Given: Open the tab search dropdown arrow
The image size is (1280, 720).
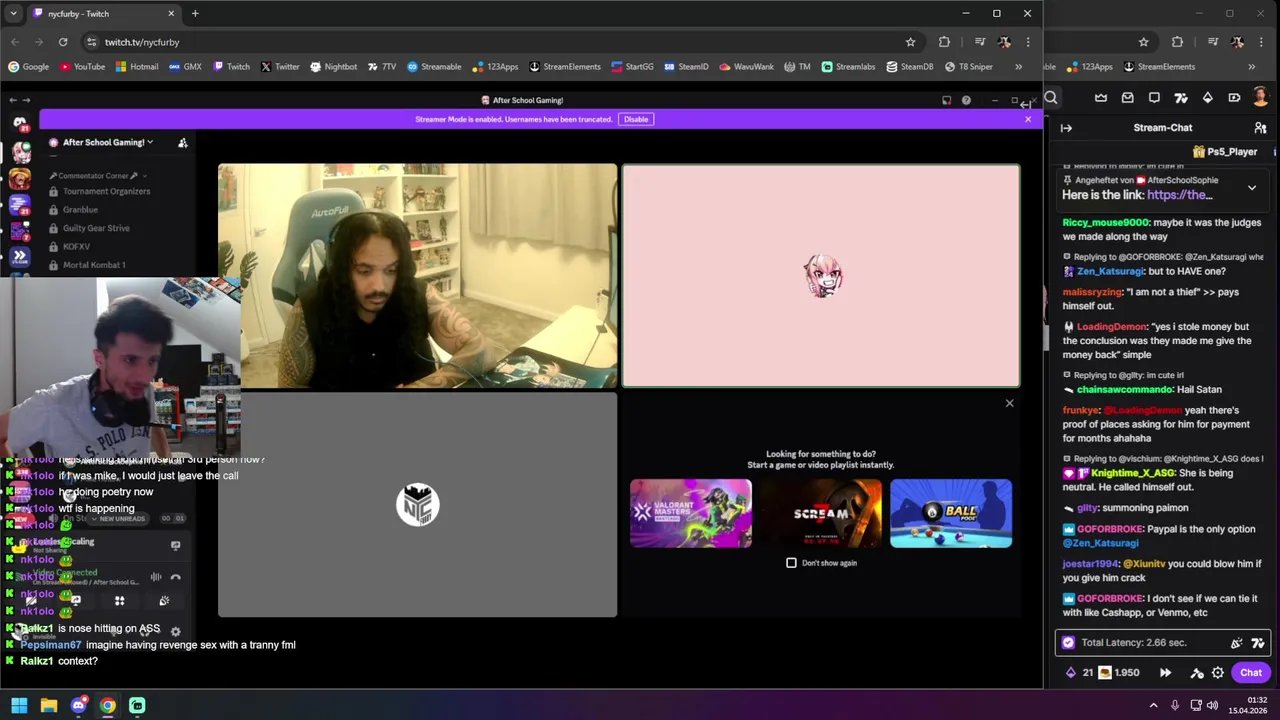Looking at the screenshot, I should pos(13,14).
